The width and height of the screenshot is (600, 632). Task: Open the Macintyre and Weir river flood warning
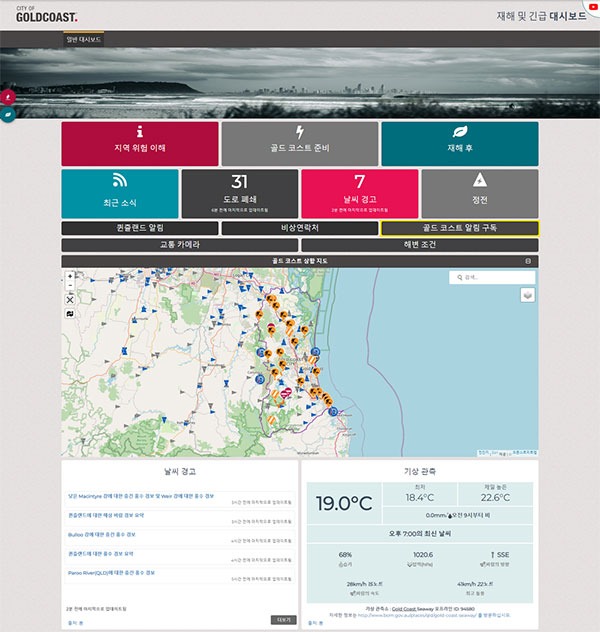[141, 496]
